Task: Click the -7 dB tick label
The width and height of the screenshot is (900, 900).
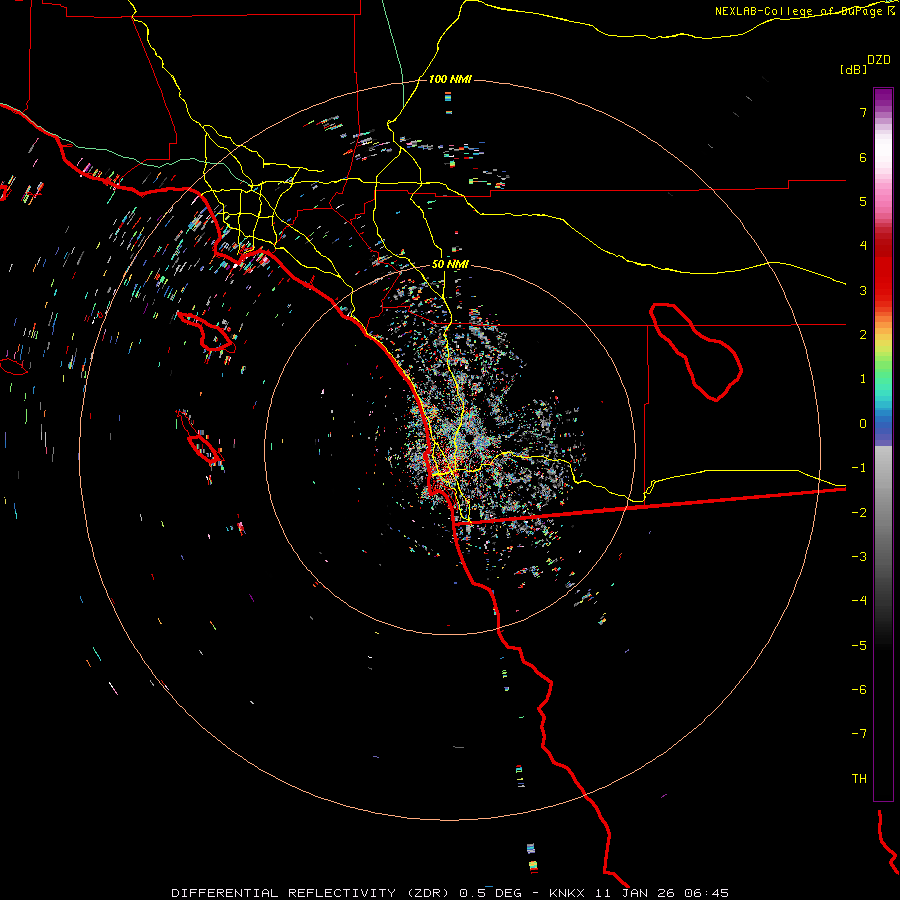Action: [859, 734]
